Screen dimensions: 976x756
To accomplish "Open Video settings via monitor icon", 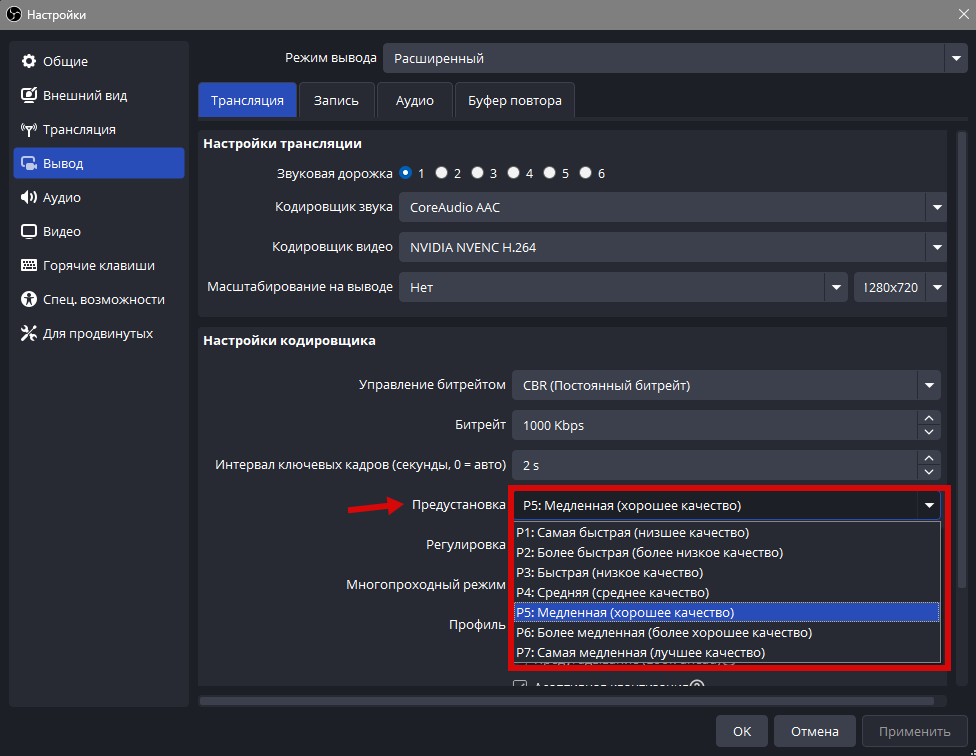I will click(x=29, y=231).
